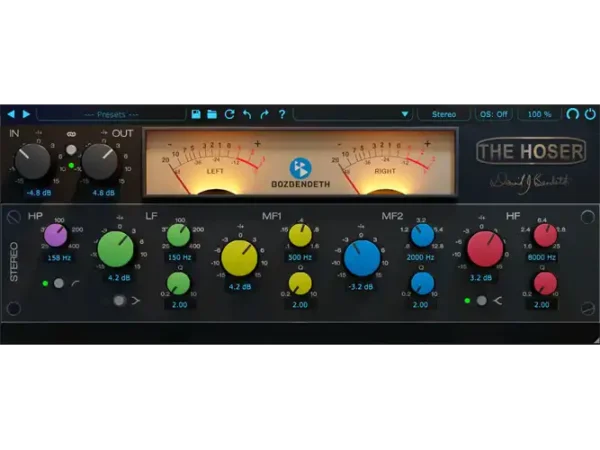The image size is (600, 450).
Task: Click the yellow MF1 frequency knob
Action: point(300,235)
